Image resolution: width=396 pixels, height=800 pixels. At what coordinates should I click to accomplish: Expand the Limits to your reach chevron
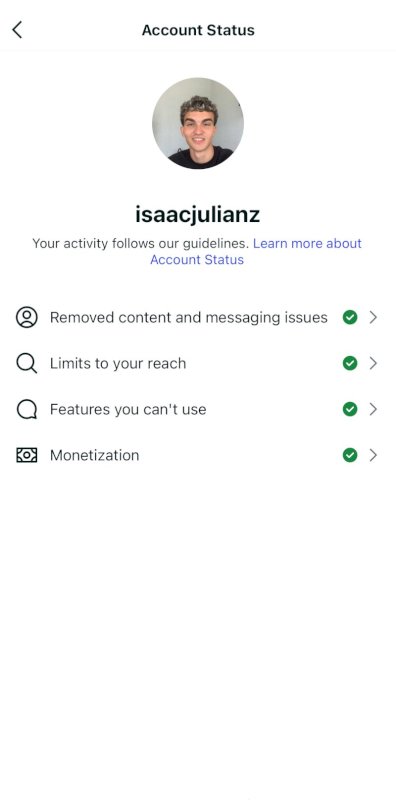tap(373, 363)
